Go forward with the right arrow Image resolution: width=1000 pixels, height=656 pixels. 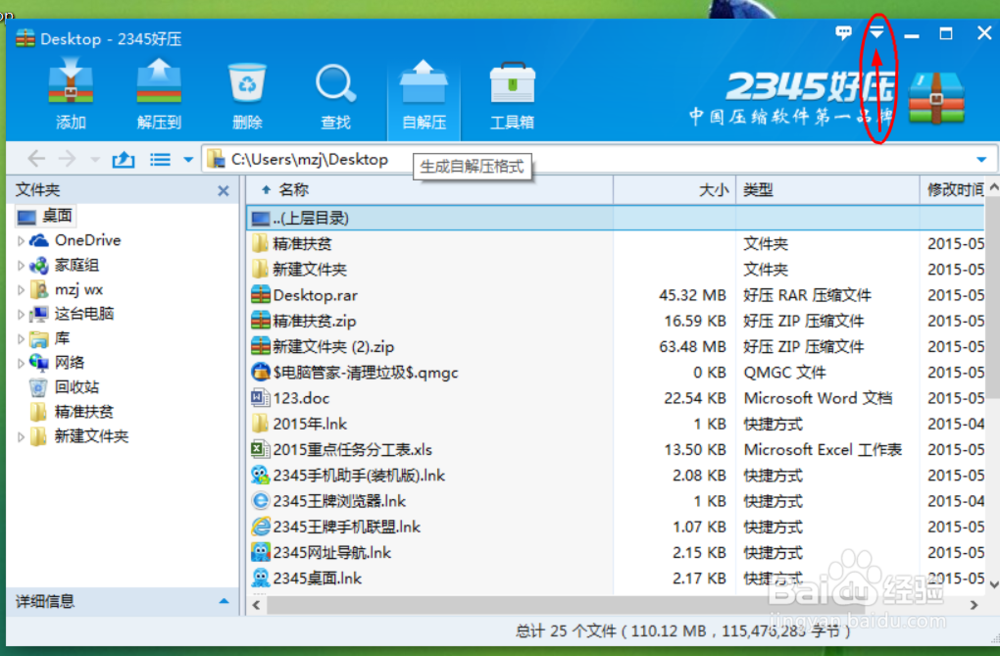(67, 159)
